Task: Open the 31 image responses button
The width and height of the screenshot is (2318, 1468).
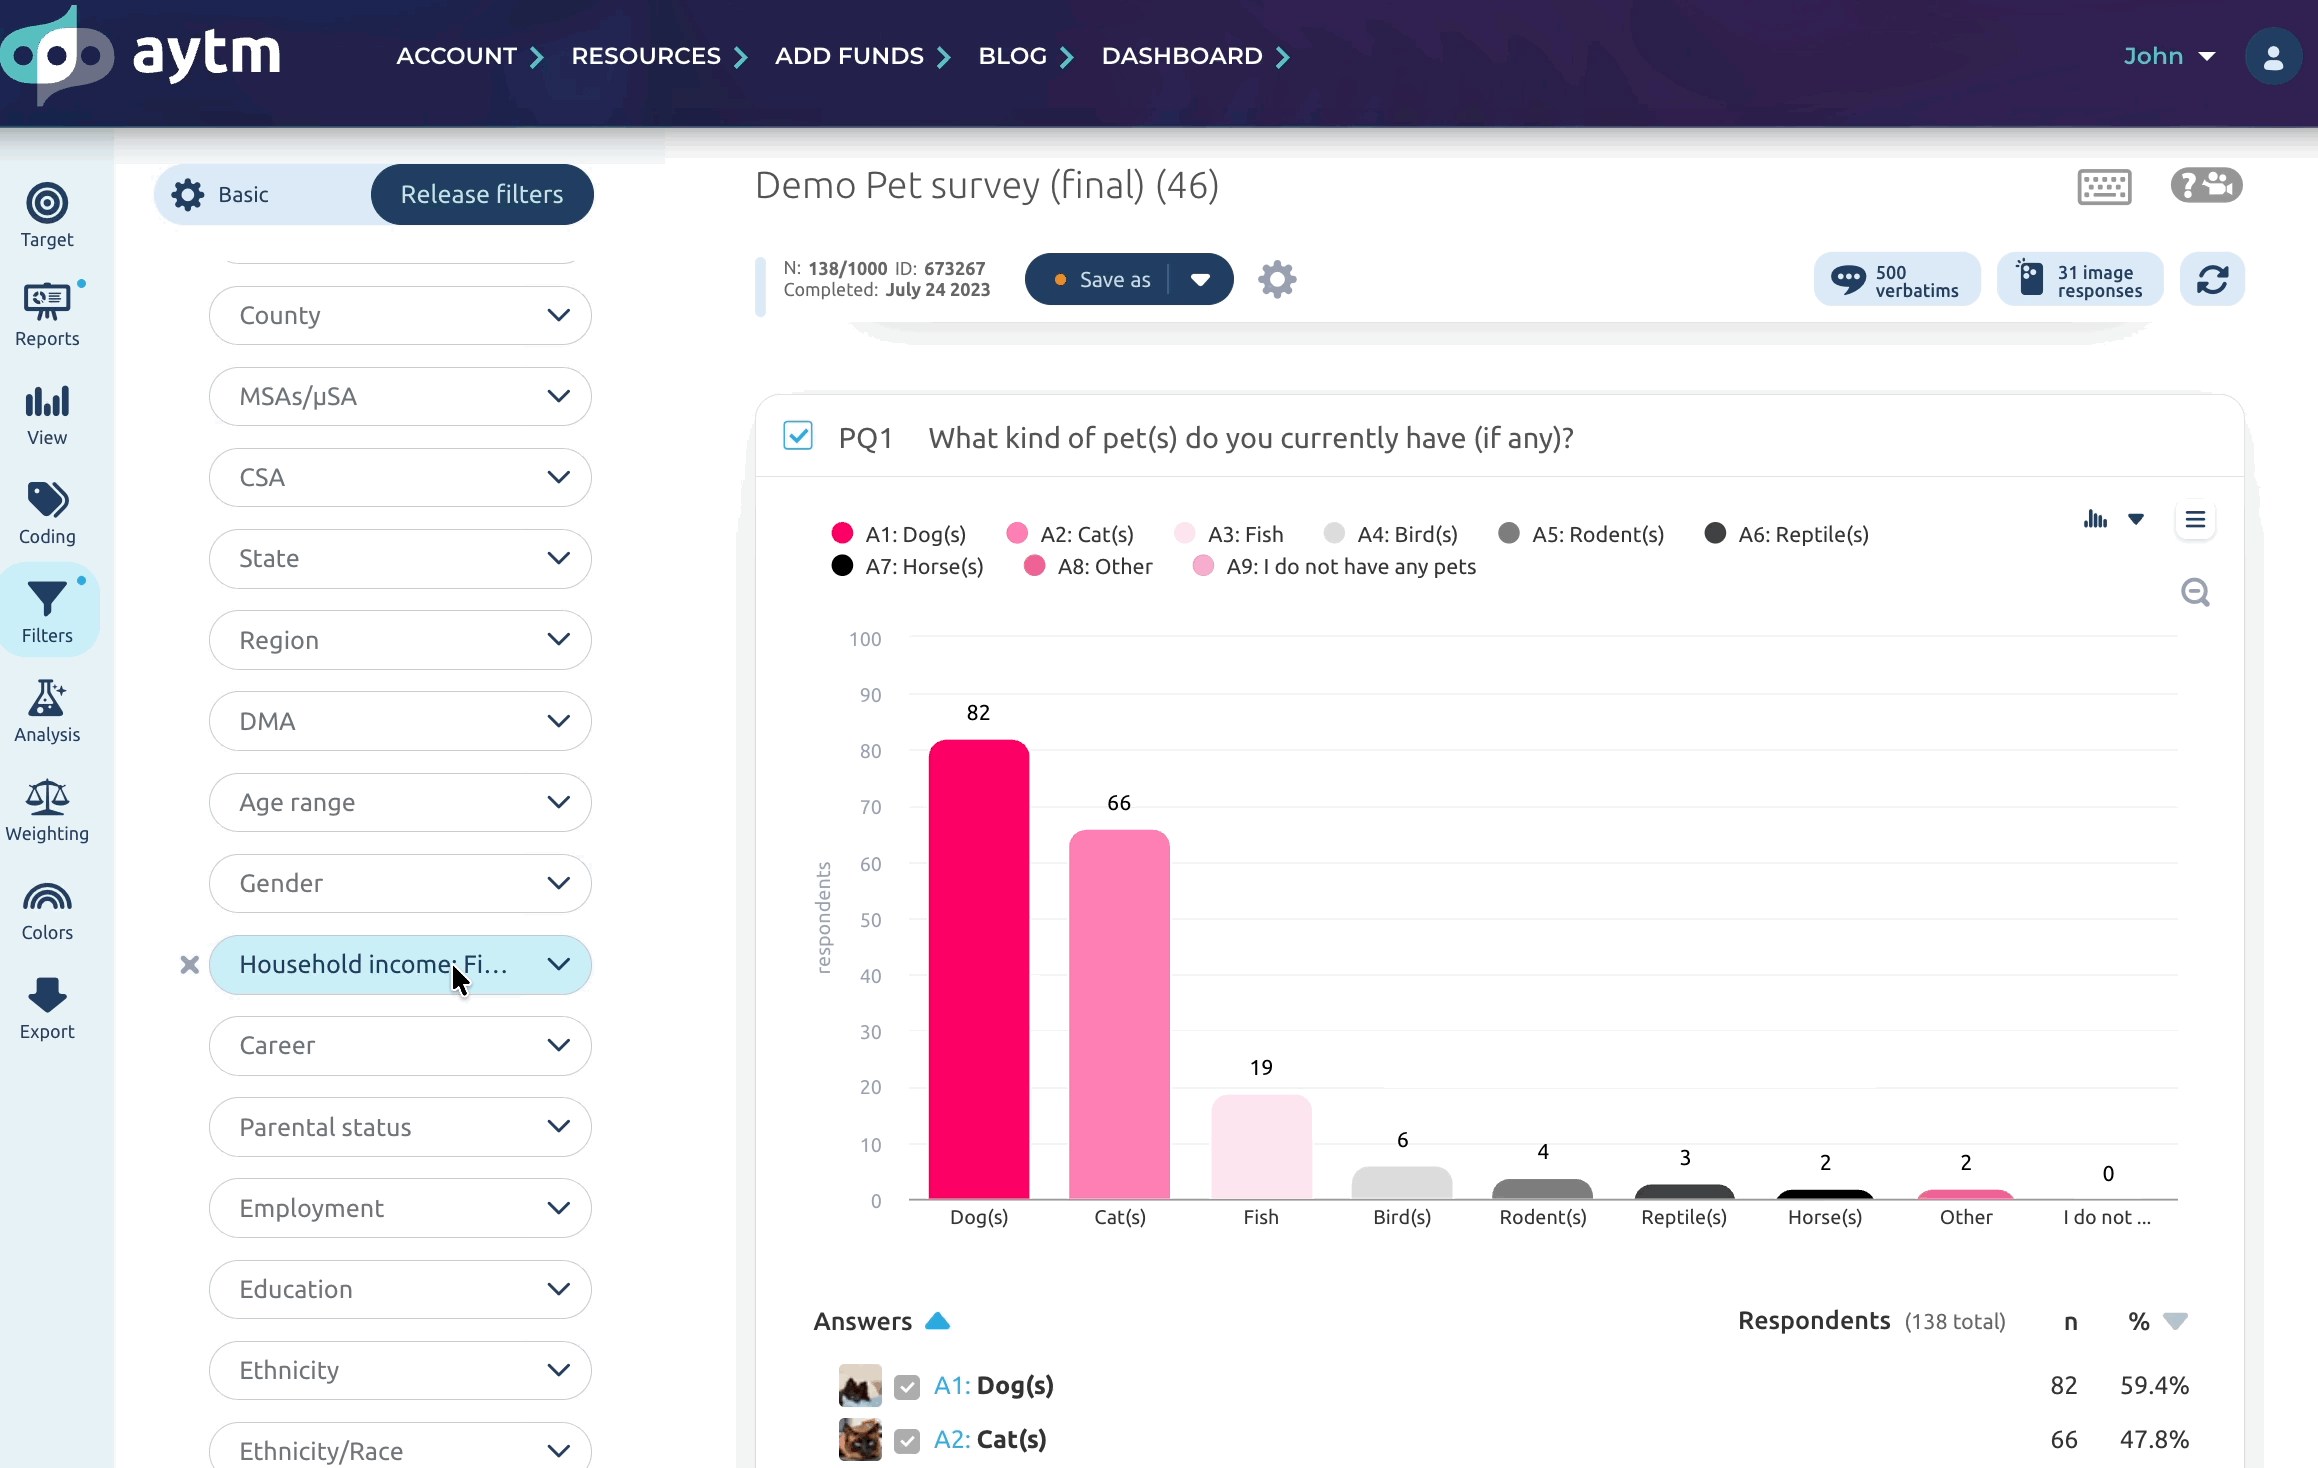Action: pos(2080,279)
